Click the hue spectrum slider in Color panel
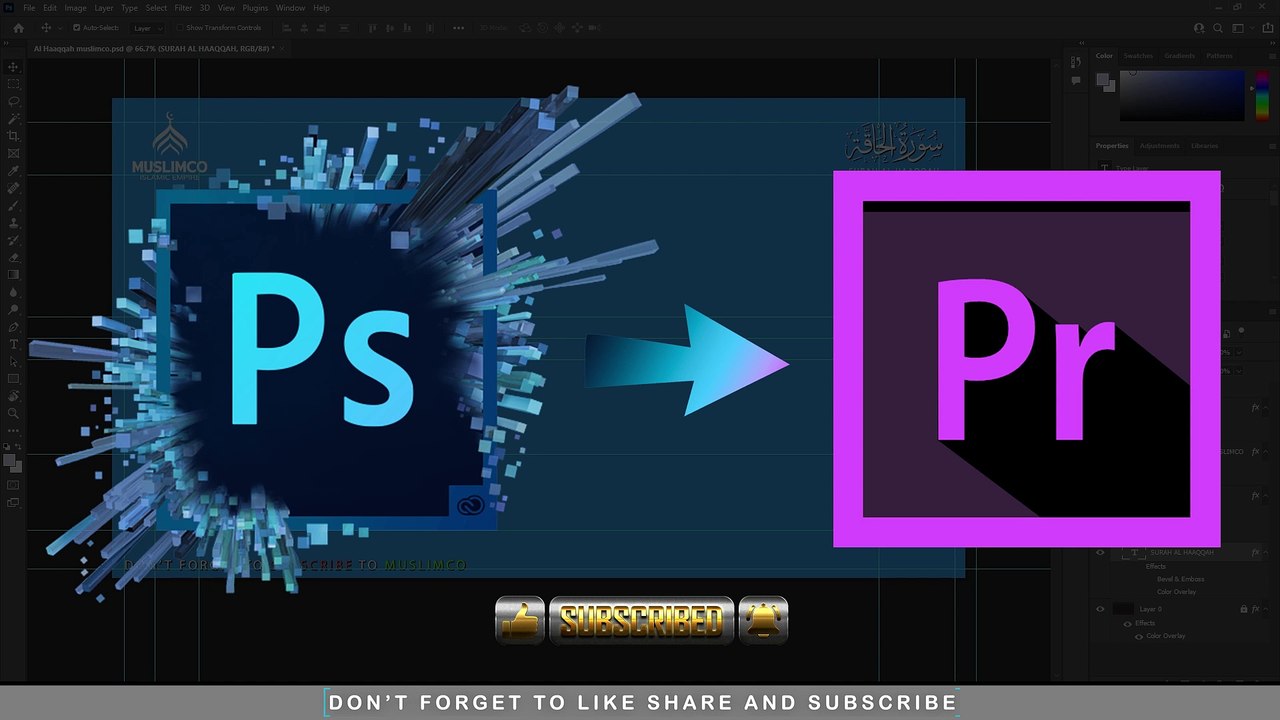Viewport: 1280px width, 720px height. coord(1261,96)
